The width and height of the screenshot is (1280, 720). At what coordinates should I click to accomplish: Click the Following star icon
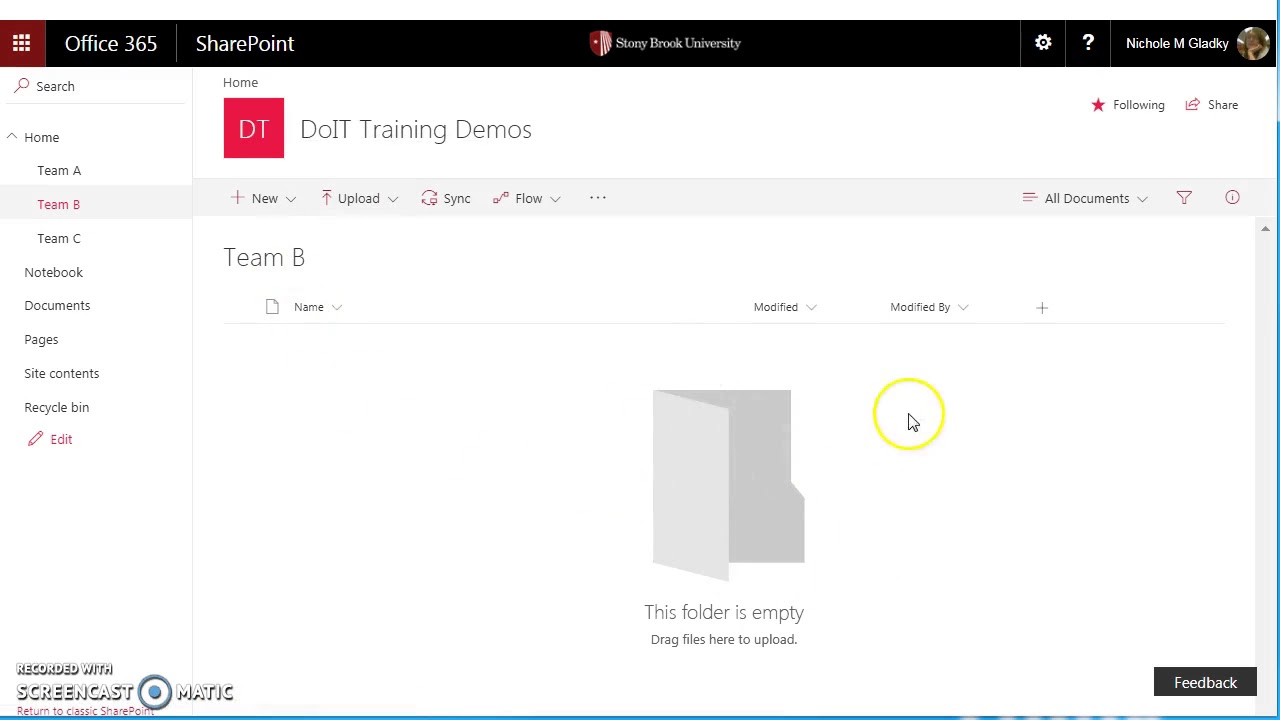[1098, 105]
